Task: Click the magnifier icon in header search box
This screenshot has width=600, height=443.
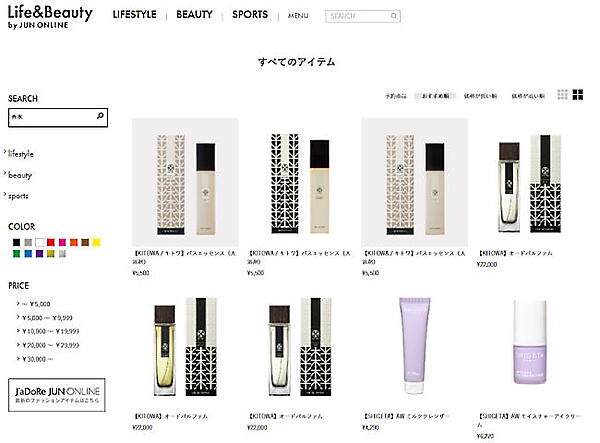Action: [394, 16]
